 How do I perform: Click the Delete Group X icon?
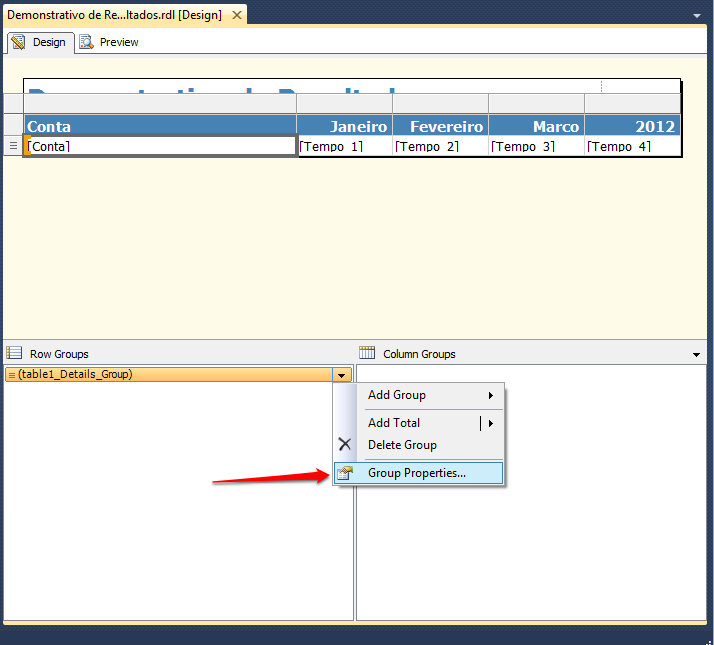coord(345,444)
